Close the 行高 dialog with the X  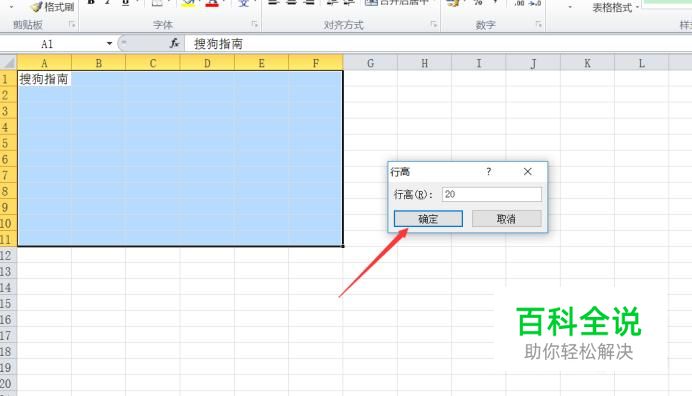tap(527, 171)
